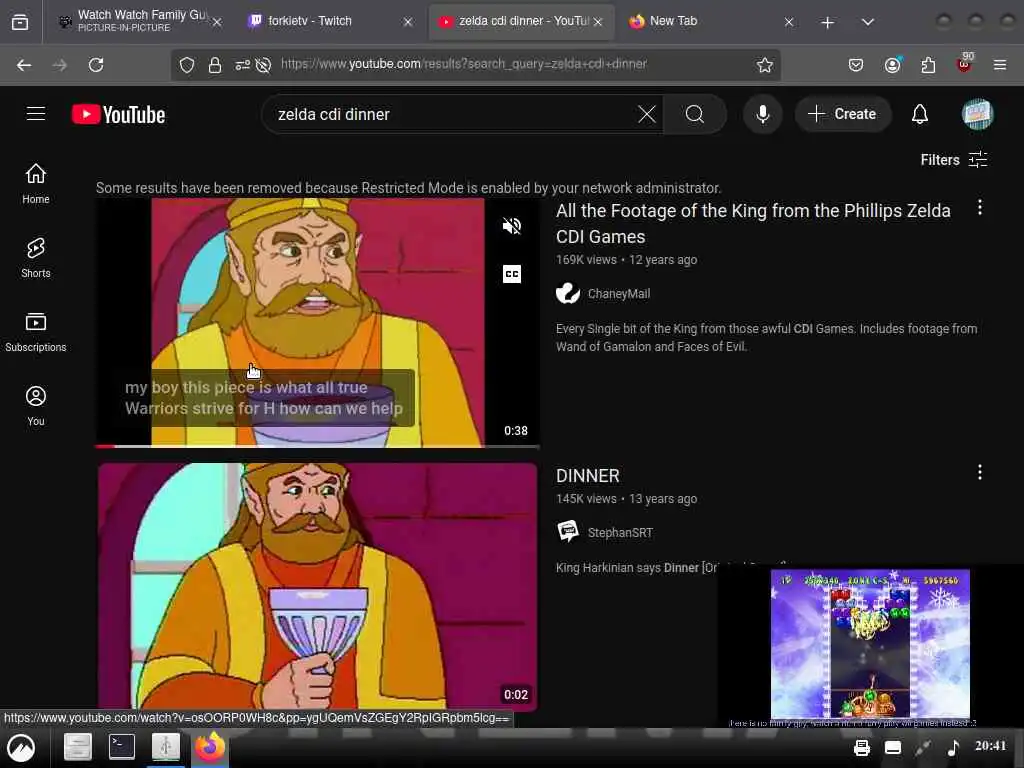Open the DINNER video thumbnail
Viewport: 1024px width, 768px height.
[317, 586]
